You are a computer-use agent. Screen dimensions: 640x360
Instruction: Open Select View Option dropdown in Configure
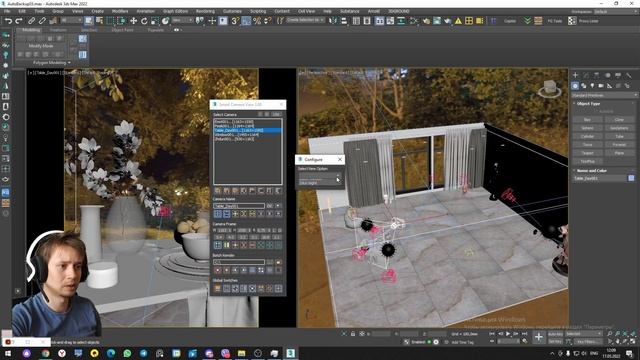pyautogui.click(x=320, y=176)
